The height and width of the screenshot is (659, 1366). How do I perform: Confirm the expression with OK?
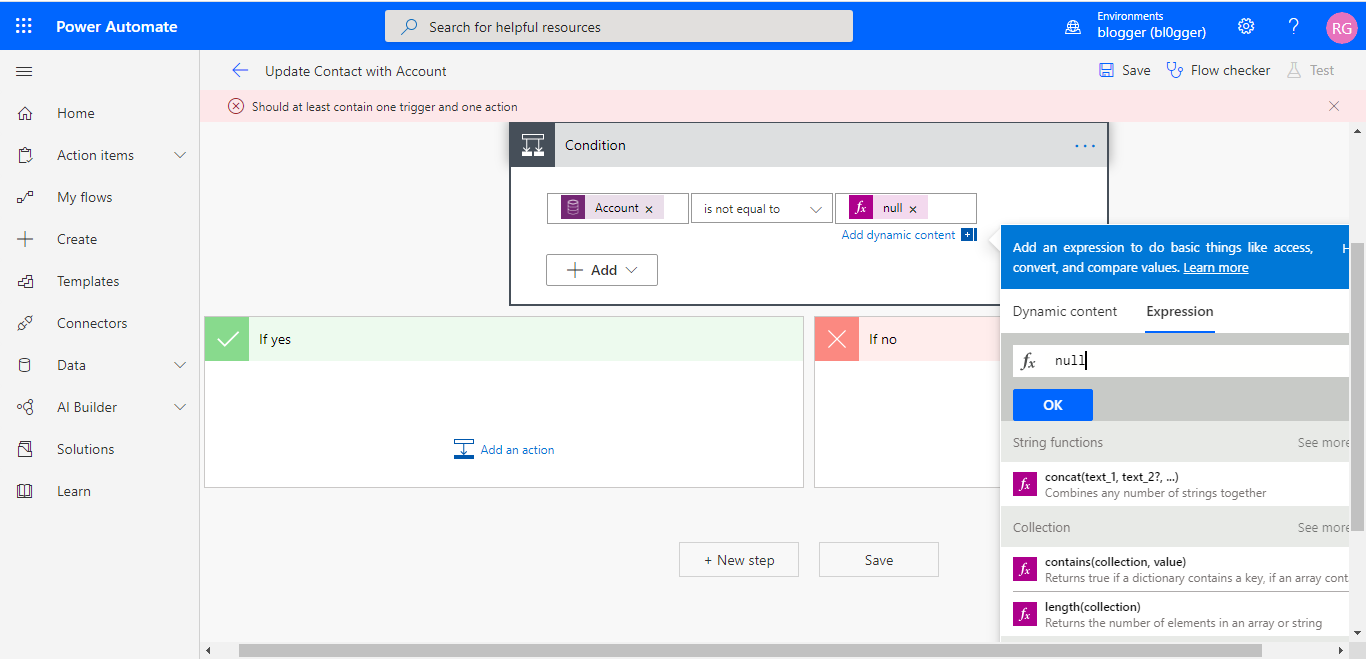tap(1052, 405)
